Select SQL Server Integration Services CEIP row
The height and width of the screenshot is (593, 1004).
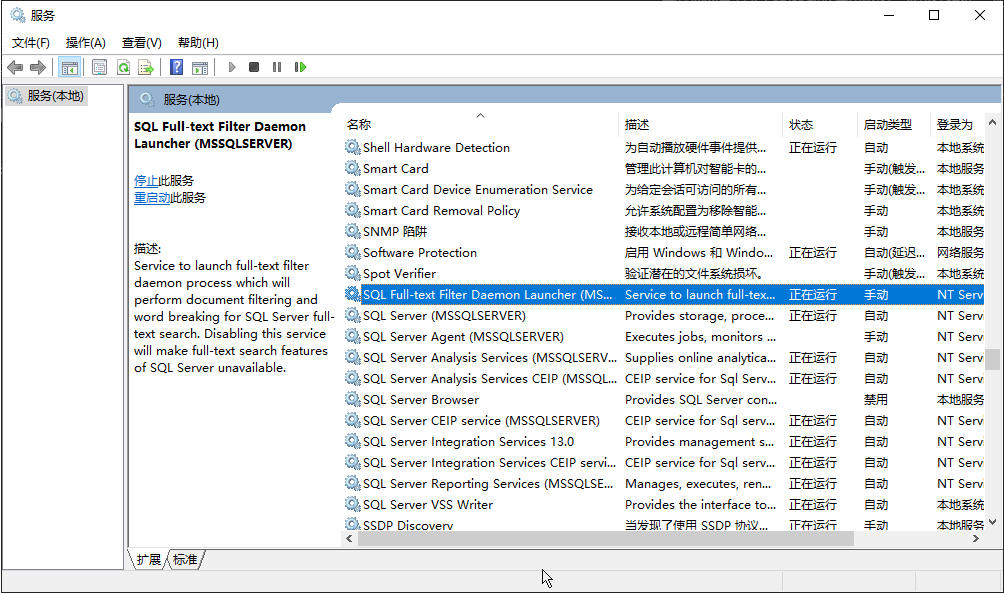coord(664,462)
